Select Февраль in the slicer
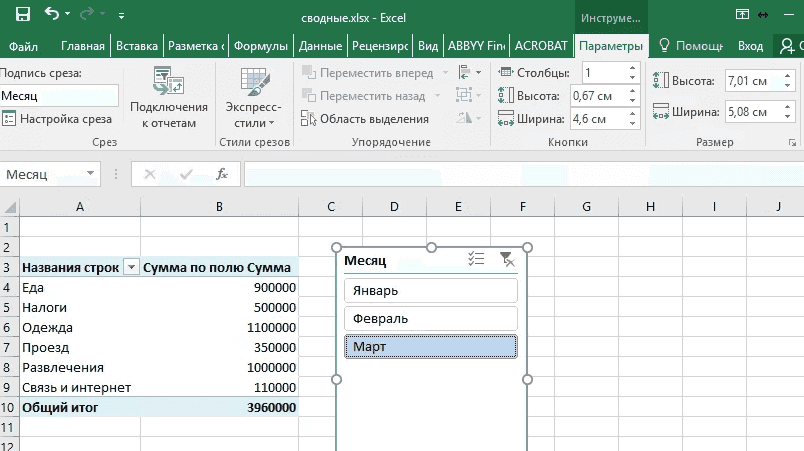804x451 pixels. 430,318
